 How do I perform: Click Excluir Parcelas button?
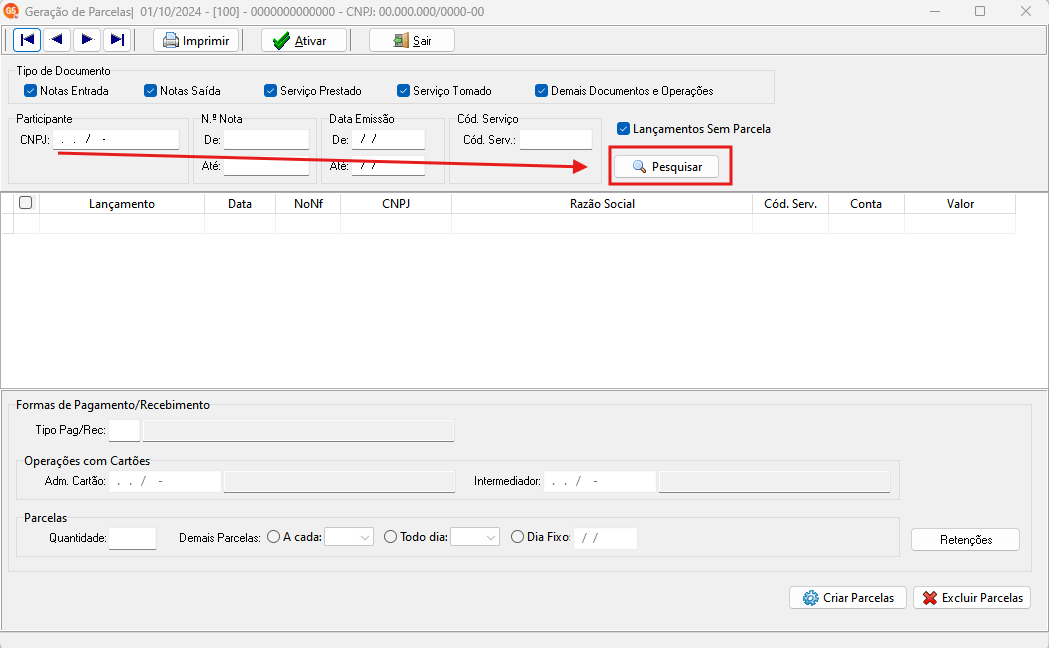point(972,598)
